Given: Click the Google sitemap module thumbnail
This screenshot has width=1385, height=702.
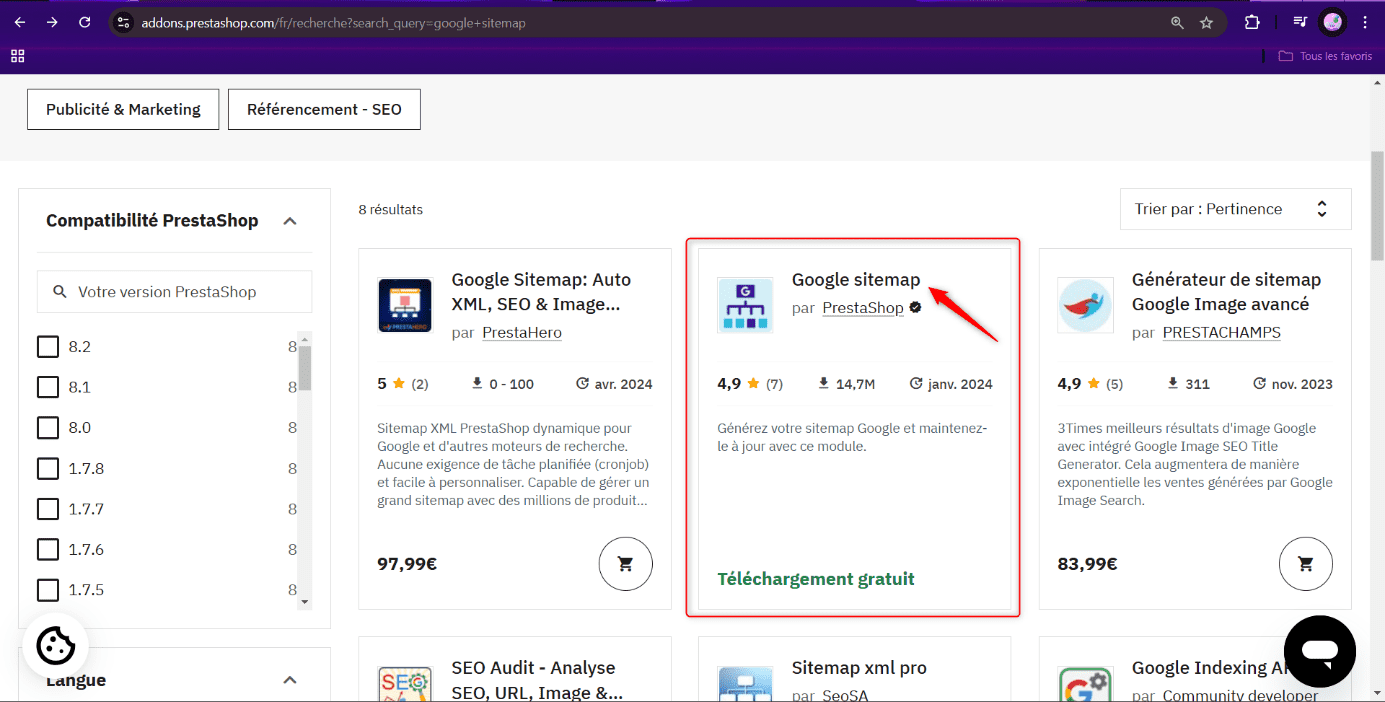Looking at the screenshot, I should [x=745, y=305].
